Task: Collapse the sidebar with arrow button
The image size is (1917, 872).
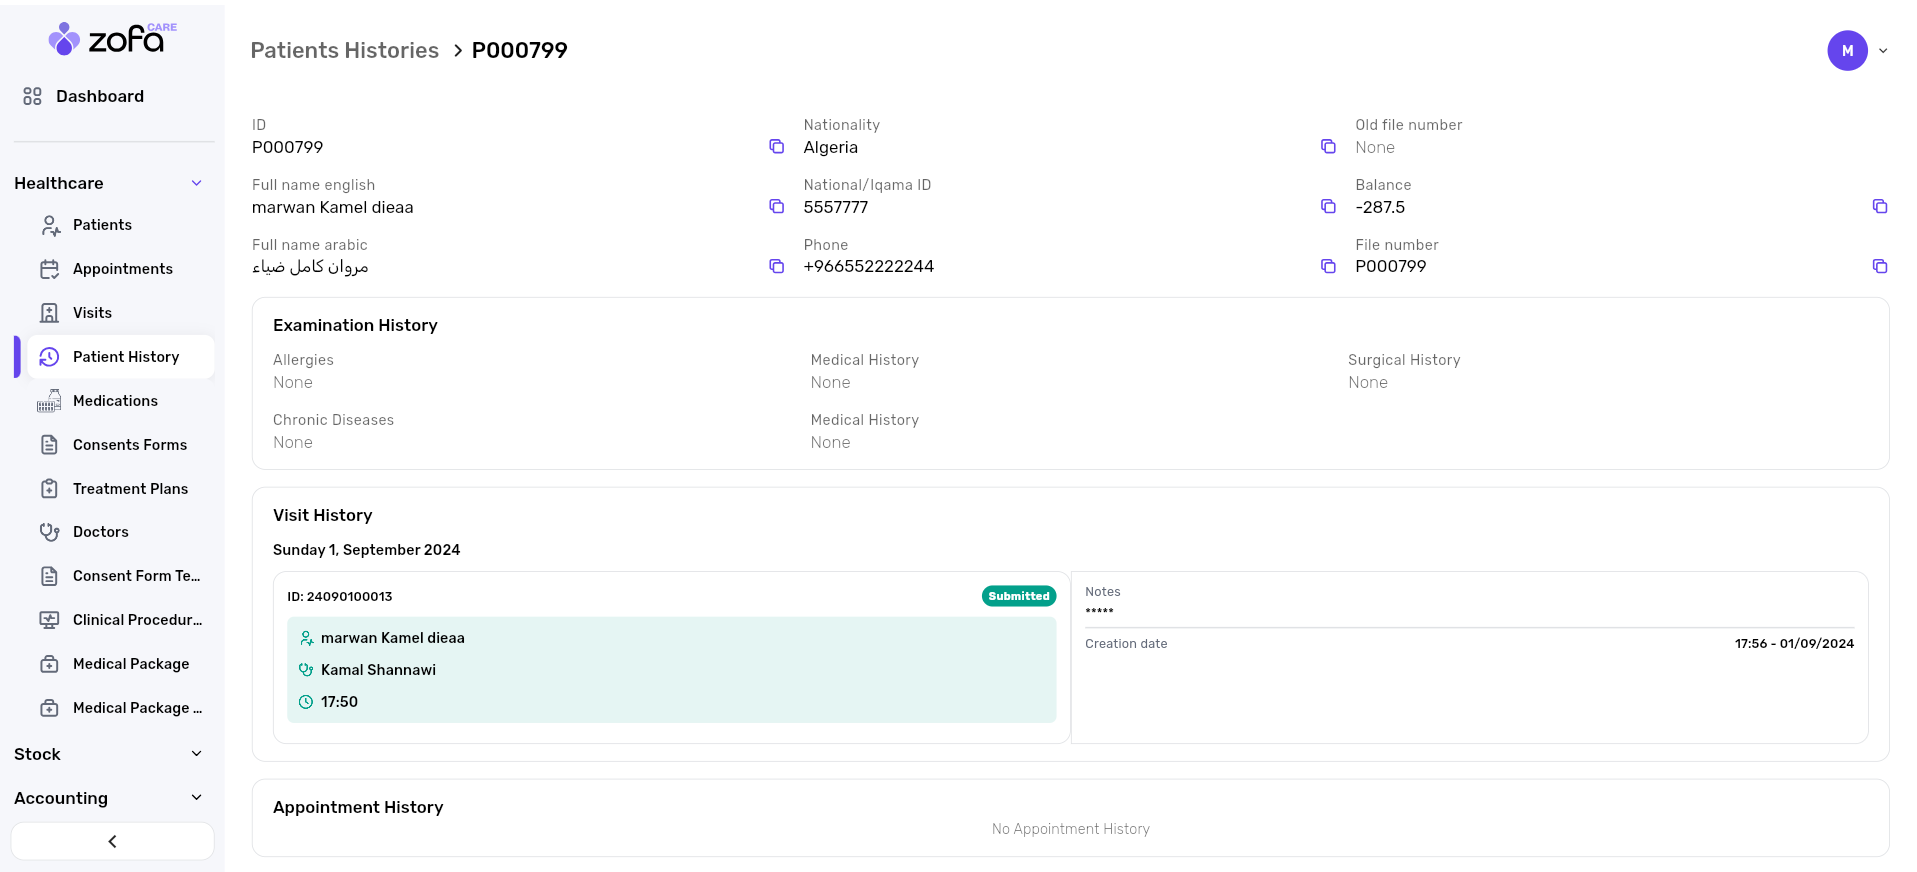Action: pos(112,841)
